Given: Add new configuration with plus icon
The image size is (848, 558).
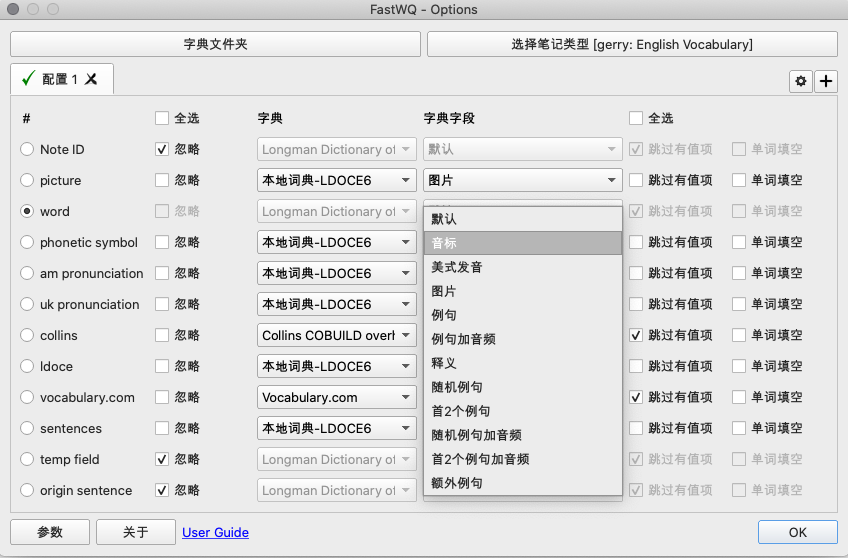Looking at the screenshot, I should (x=826, y=81).
